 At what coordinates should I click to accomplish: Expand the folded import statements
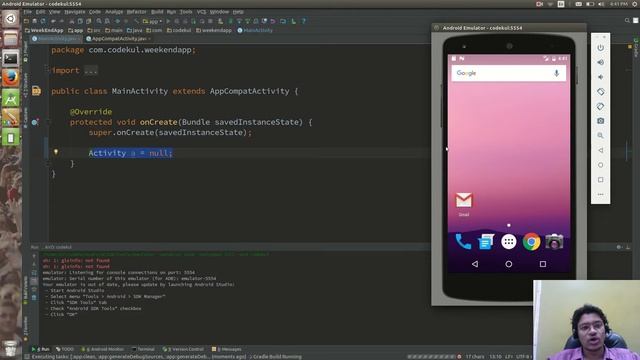click(x=91, y=71)
